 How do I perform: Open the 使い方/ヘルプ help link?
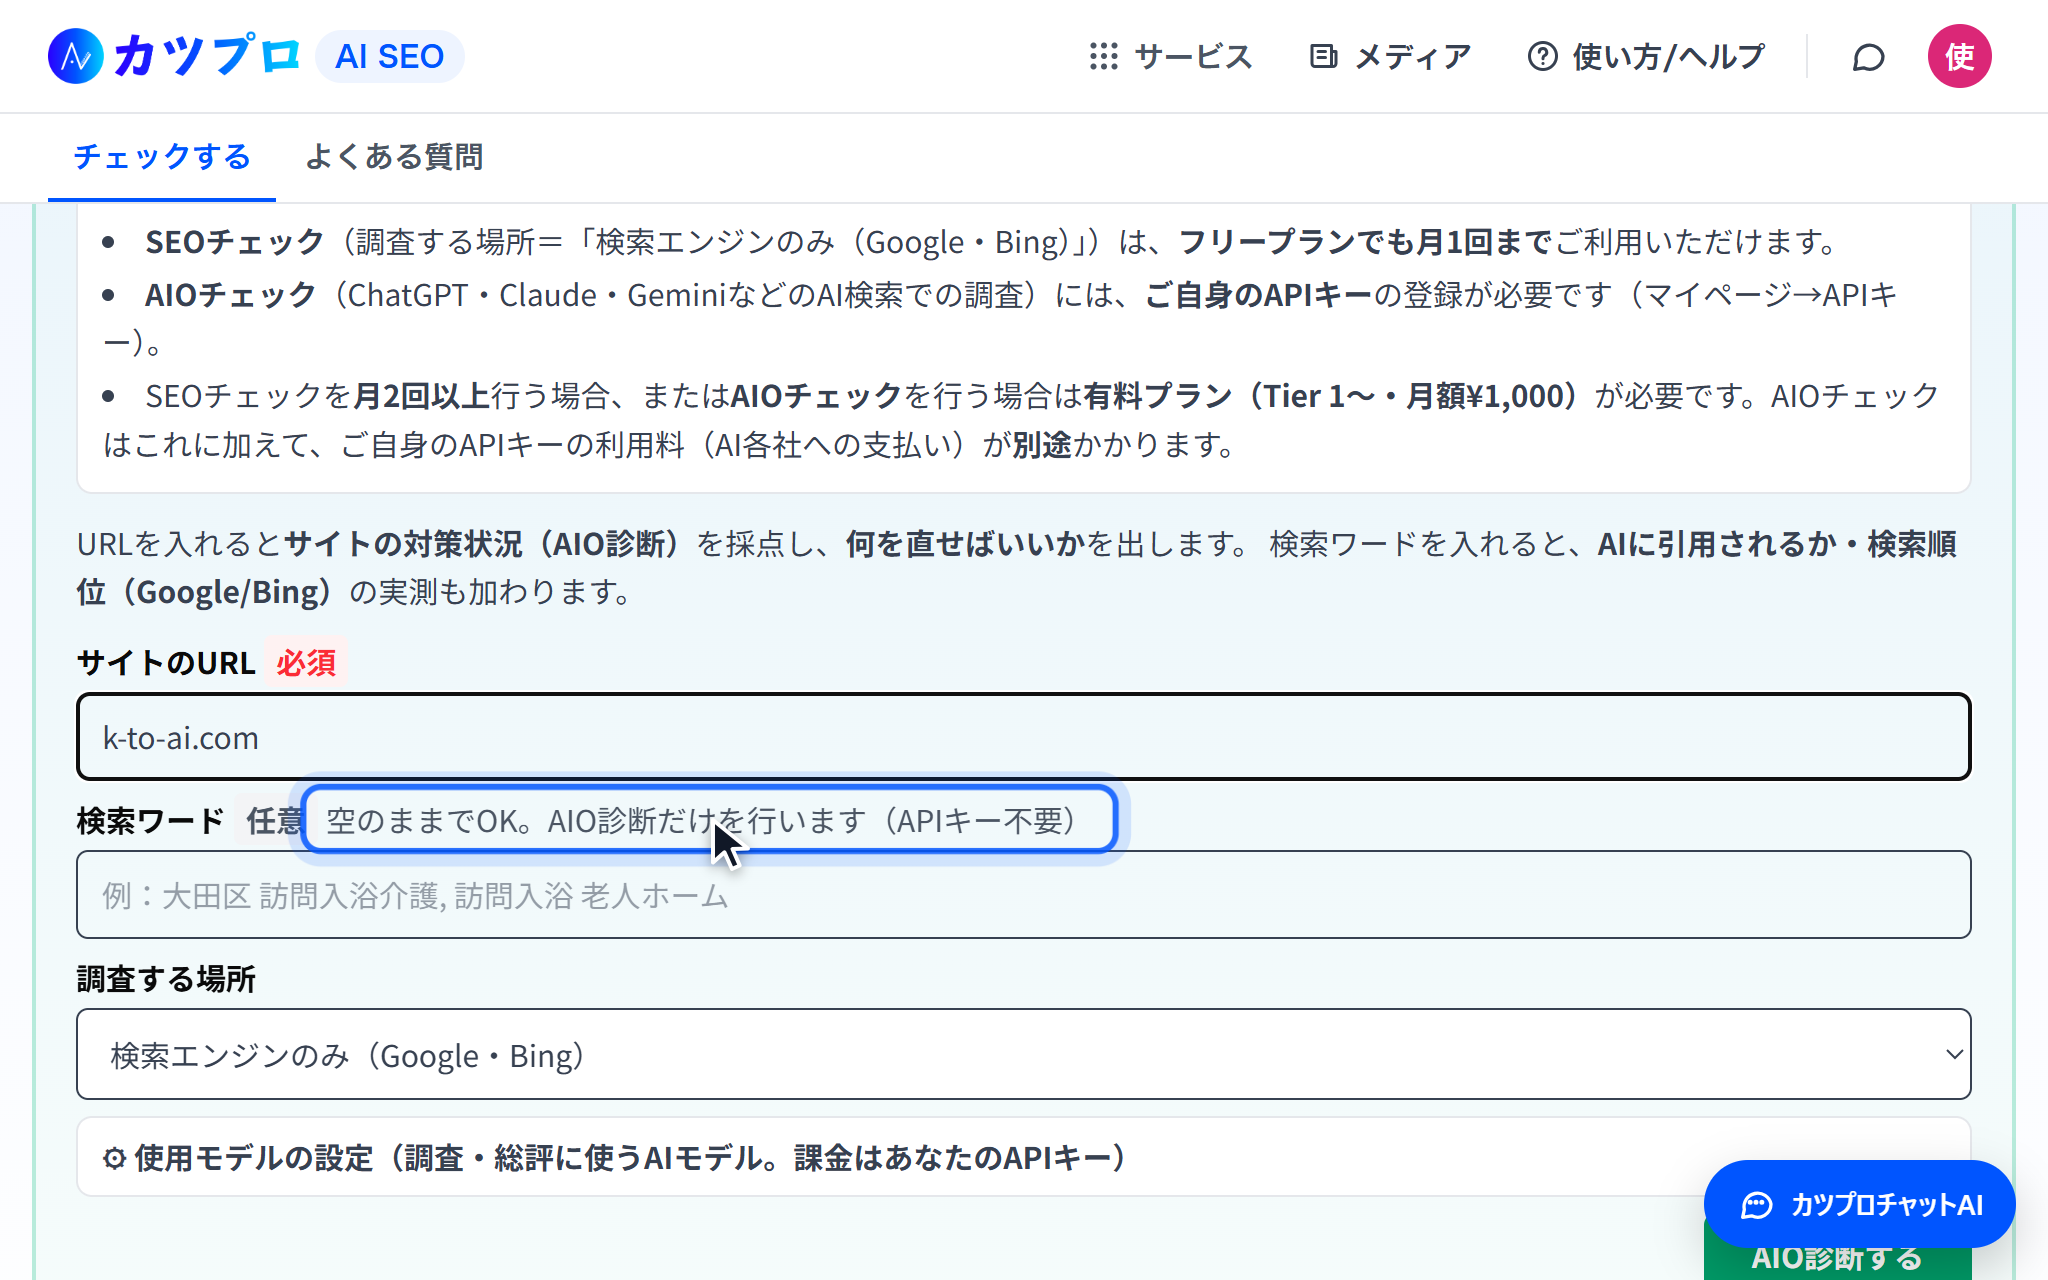1646,56
